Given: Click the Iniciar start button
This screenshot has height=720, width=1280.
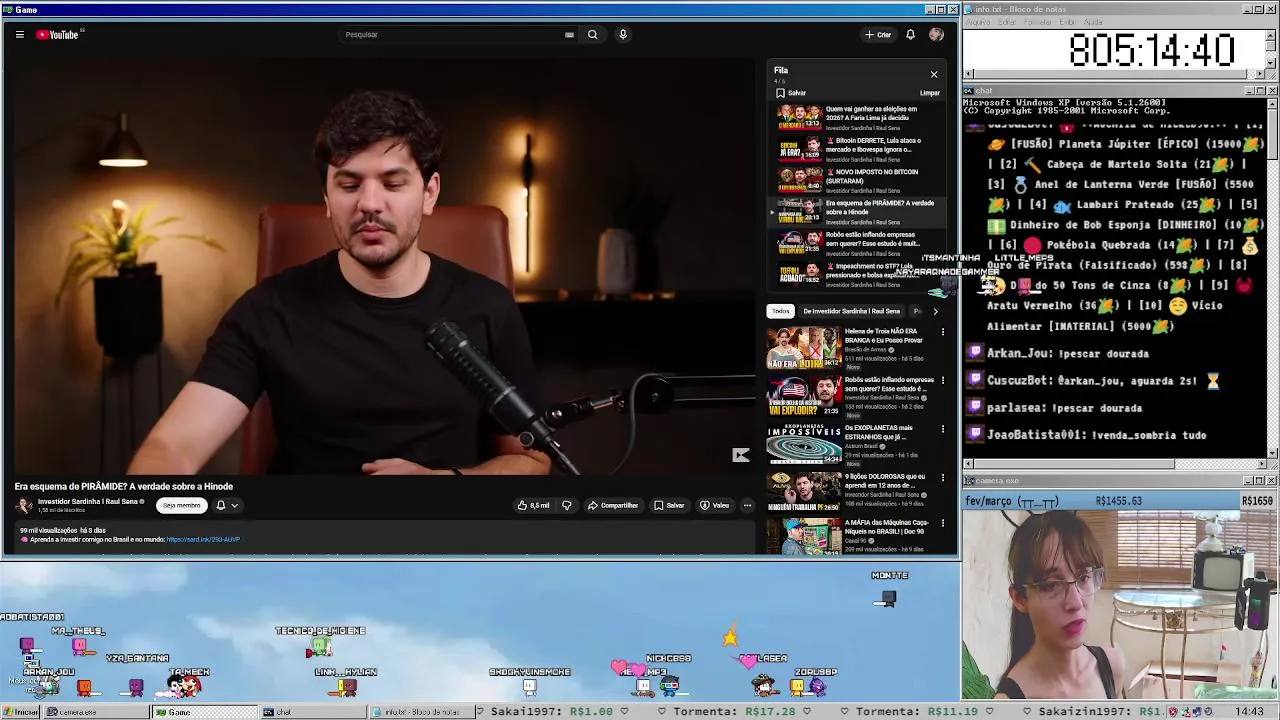Looking at the screenshot, I should click(20, 712).
